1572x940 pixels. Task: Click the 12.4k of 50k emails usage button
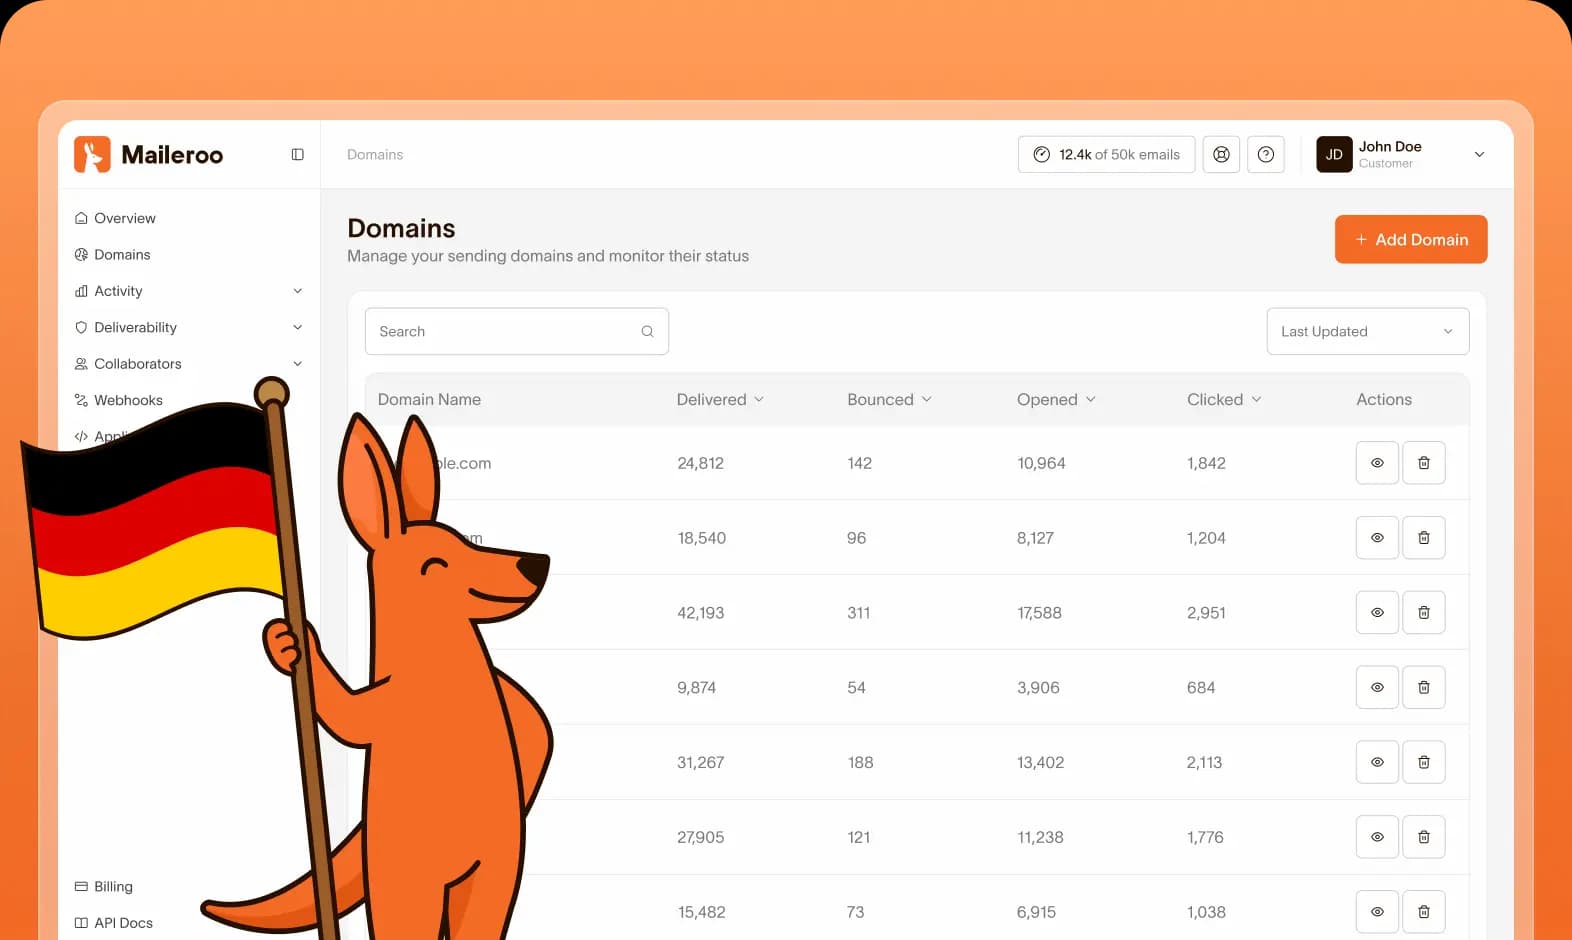pos(1106,154)
